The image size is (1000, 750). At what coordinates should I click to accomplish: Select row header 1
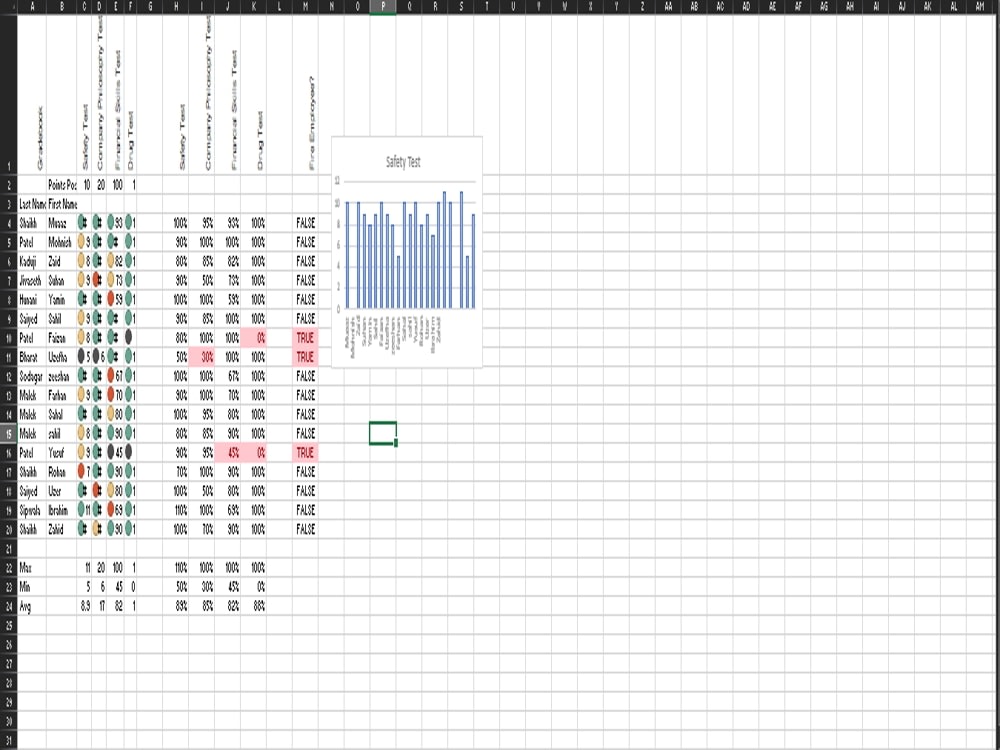click(x=8, y=94)
